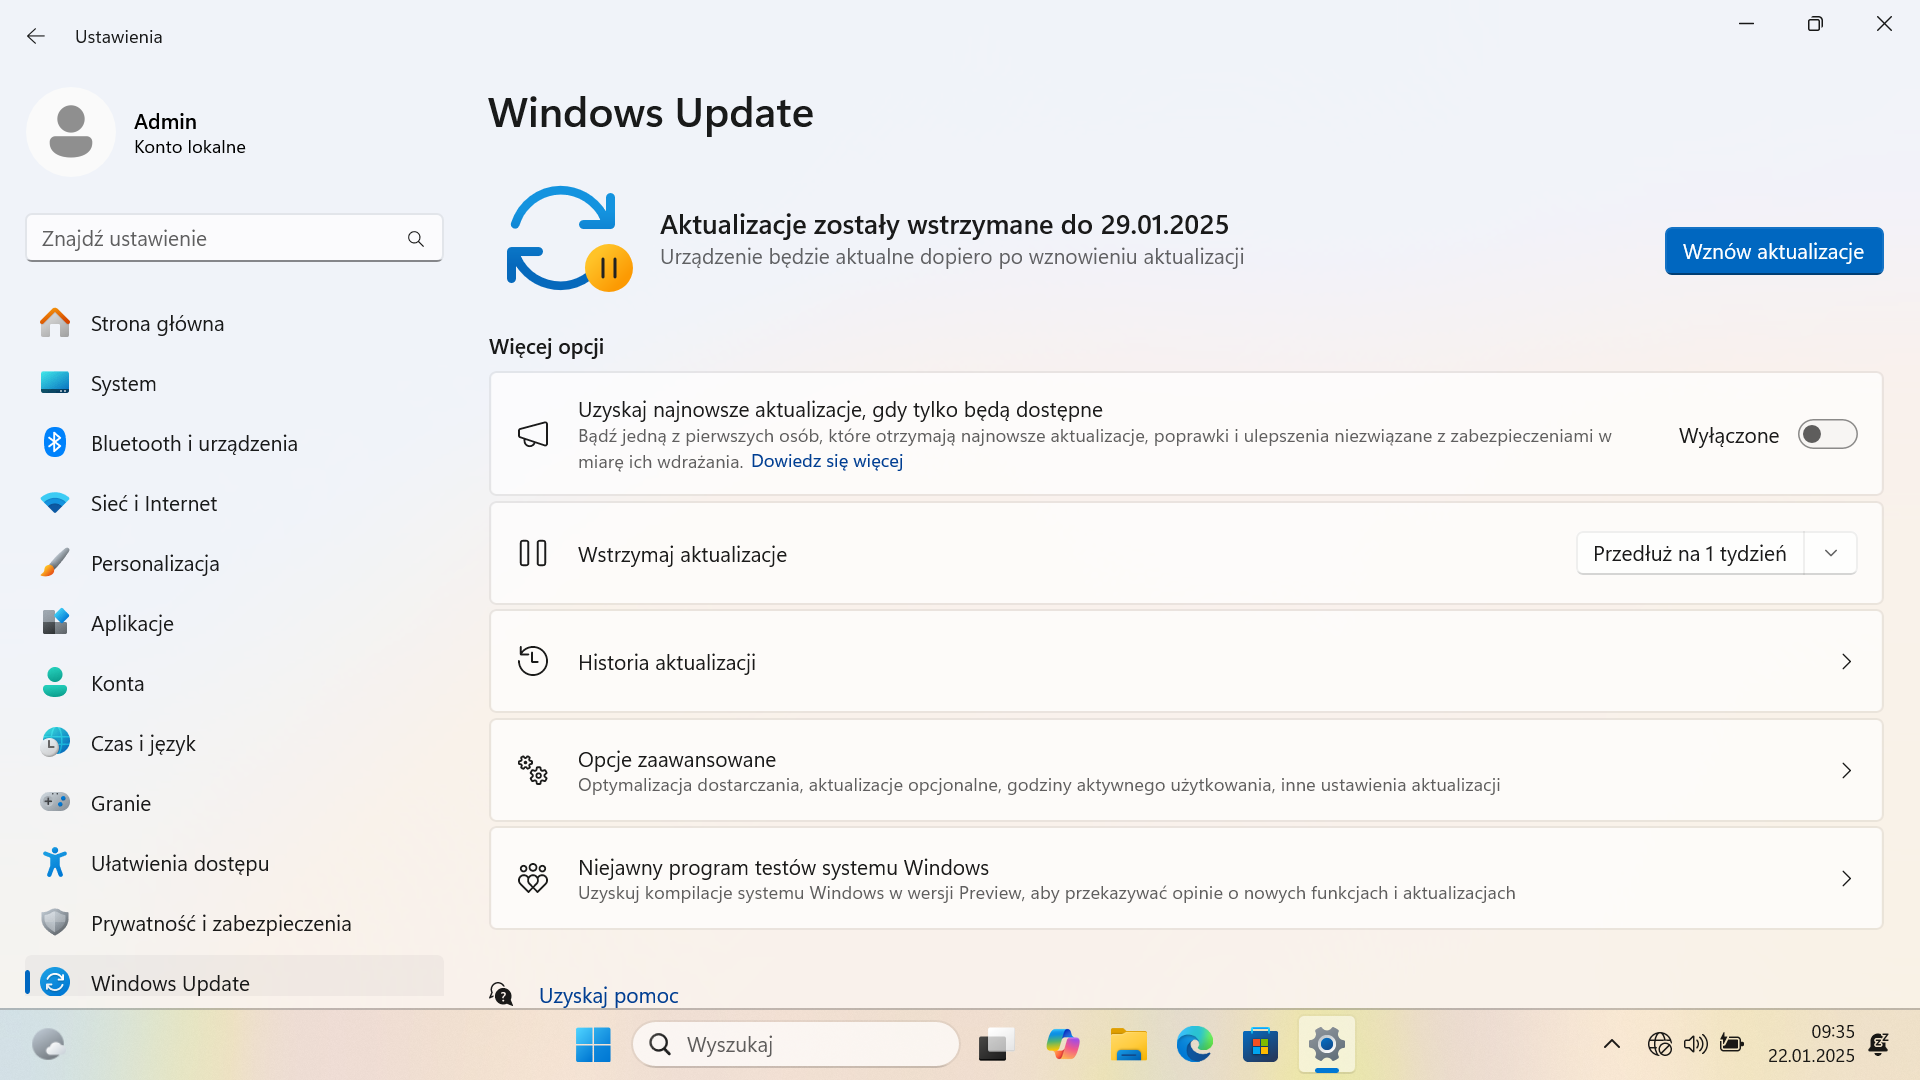Open Opcje zaawansowane via its chevron
1920x1080 pixels.
pyautogui.click(x=1847, y=770)
